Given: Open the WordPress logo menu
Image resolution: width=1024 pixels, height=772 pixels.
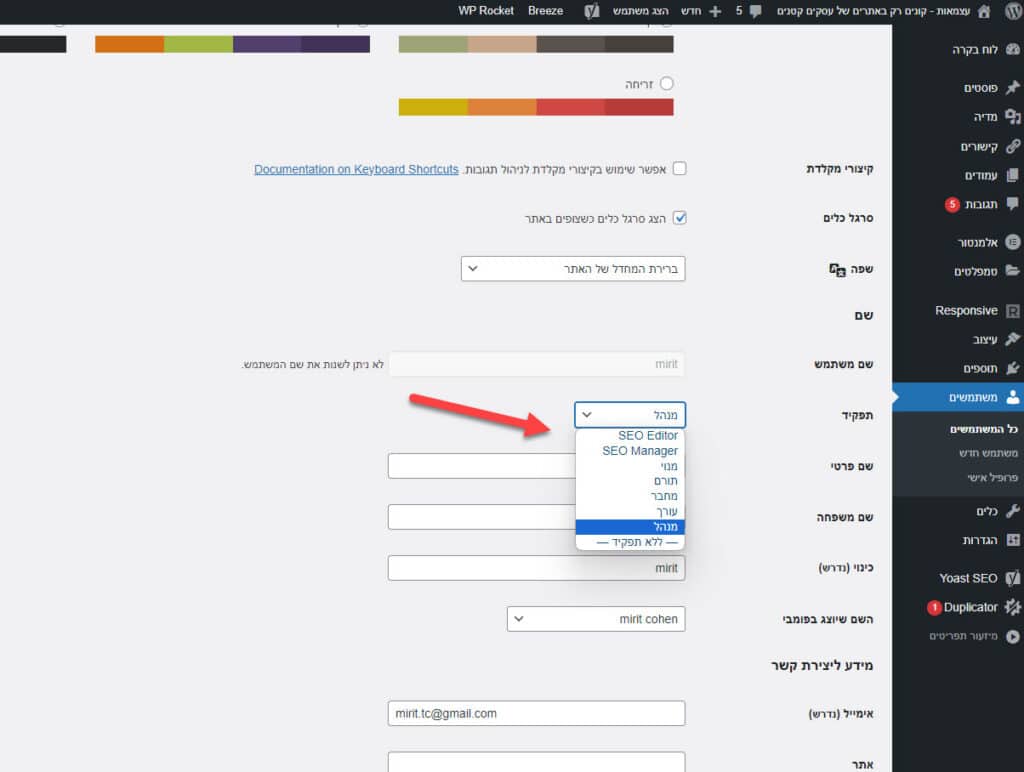Looking at the screenshot, I should click(1014, 11).
